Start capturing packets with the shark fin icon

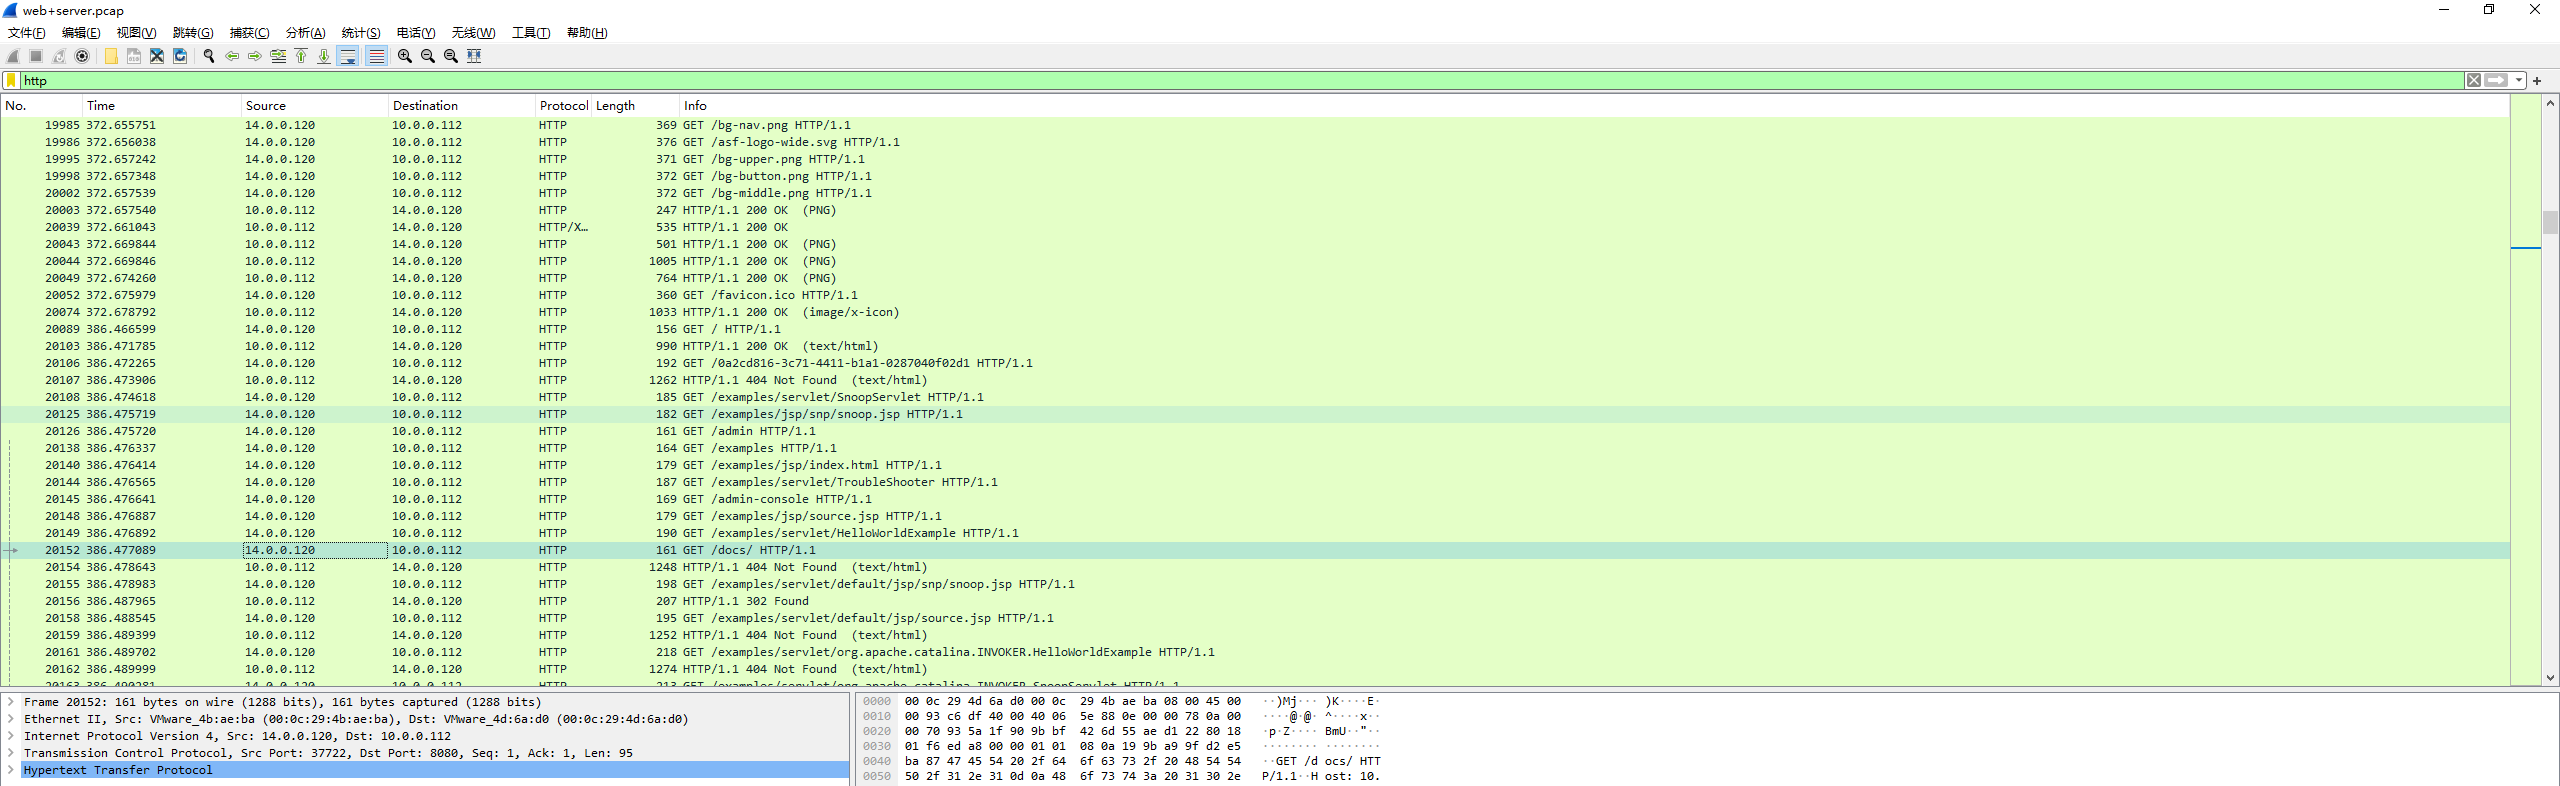(13, 56)
